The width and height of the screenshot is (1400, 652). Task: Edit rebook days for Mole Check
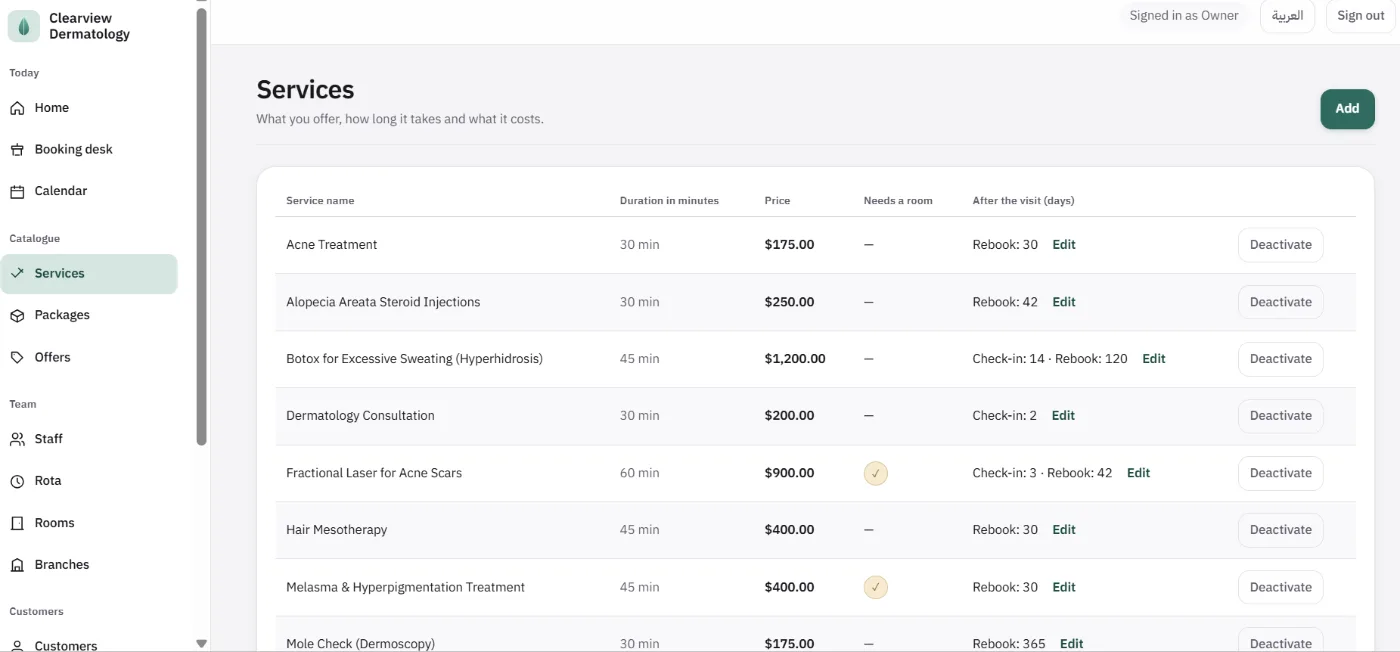(x=1072, y=644)
